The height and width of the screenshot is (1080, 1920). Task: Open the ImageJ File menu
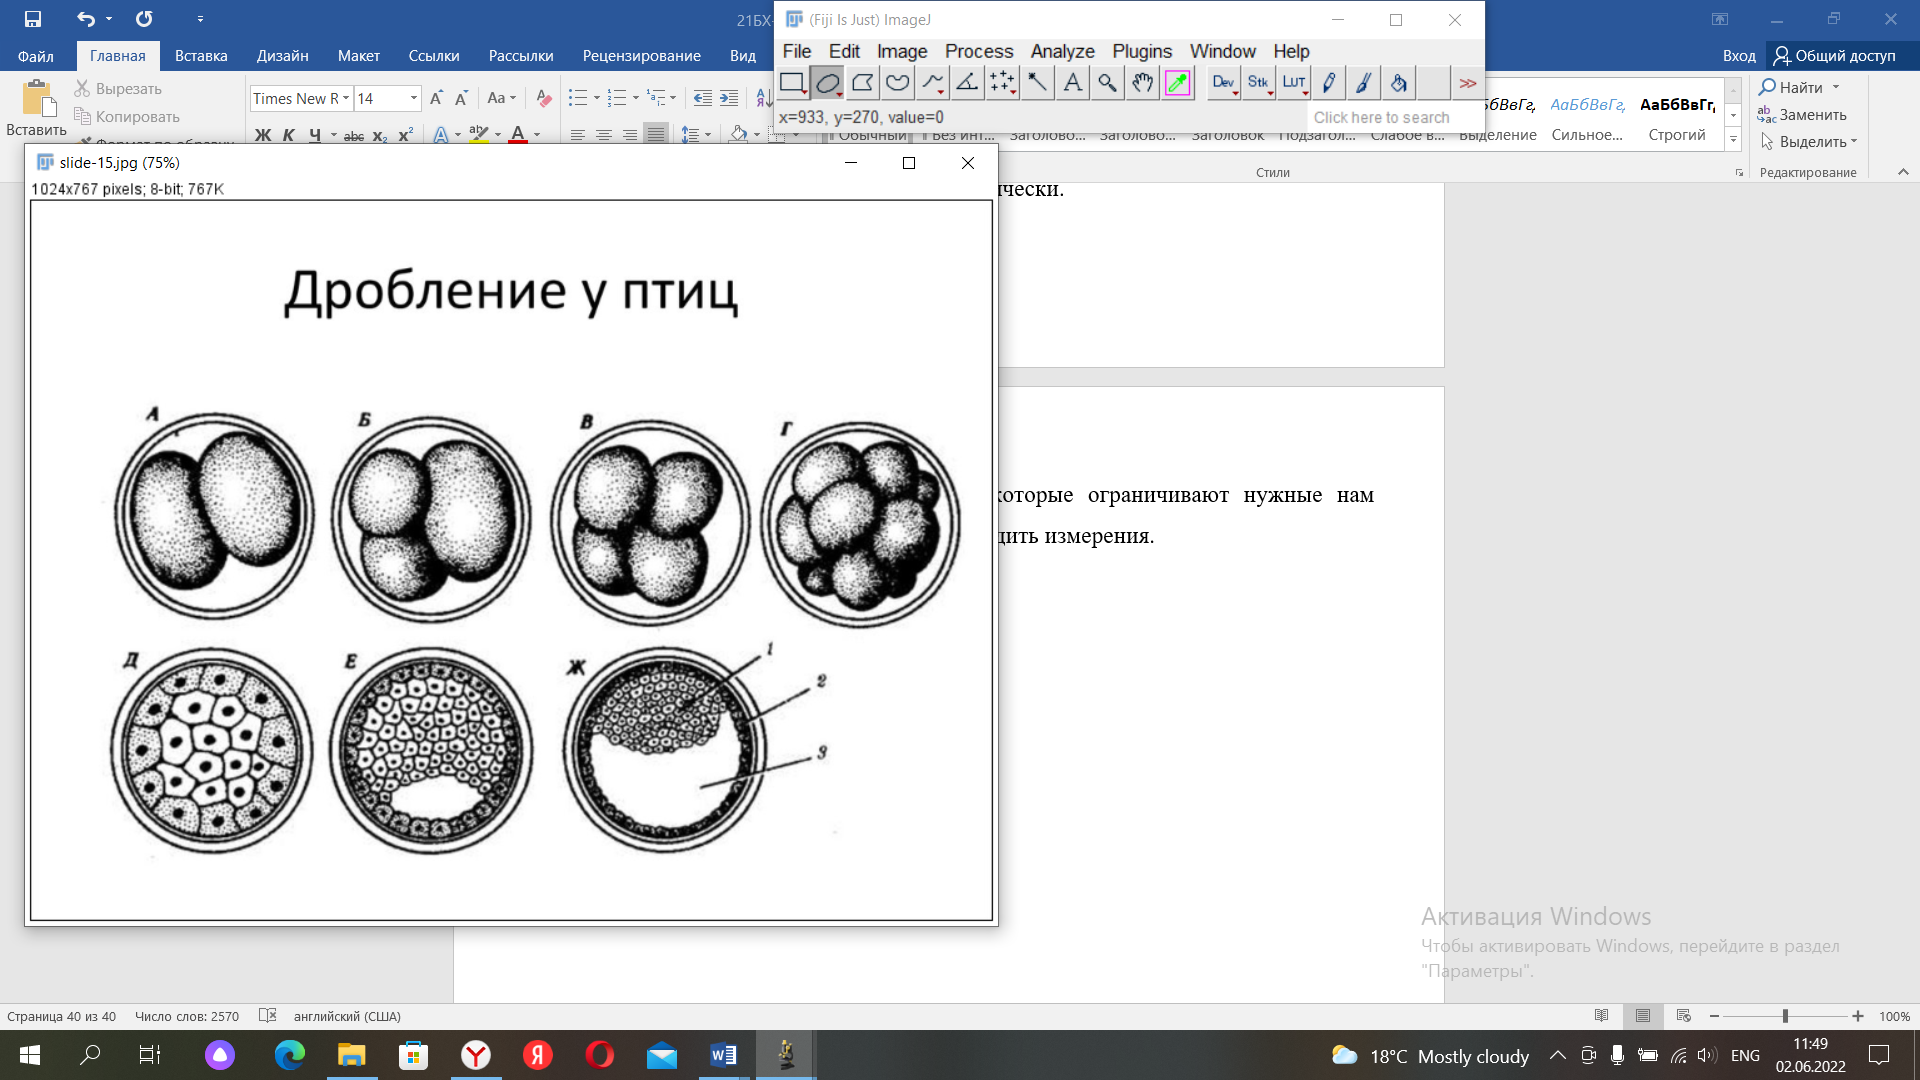coord(796,51)
